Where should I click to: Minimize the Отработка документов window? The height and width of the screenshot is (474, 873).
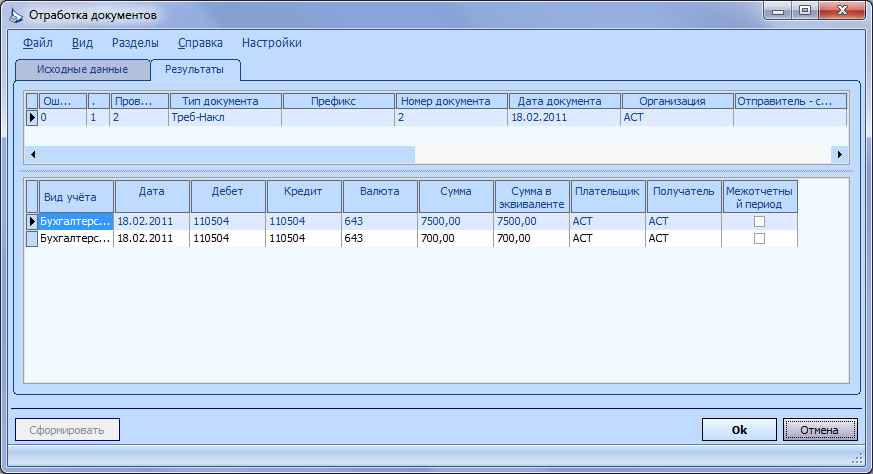point(778,11)
